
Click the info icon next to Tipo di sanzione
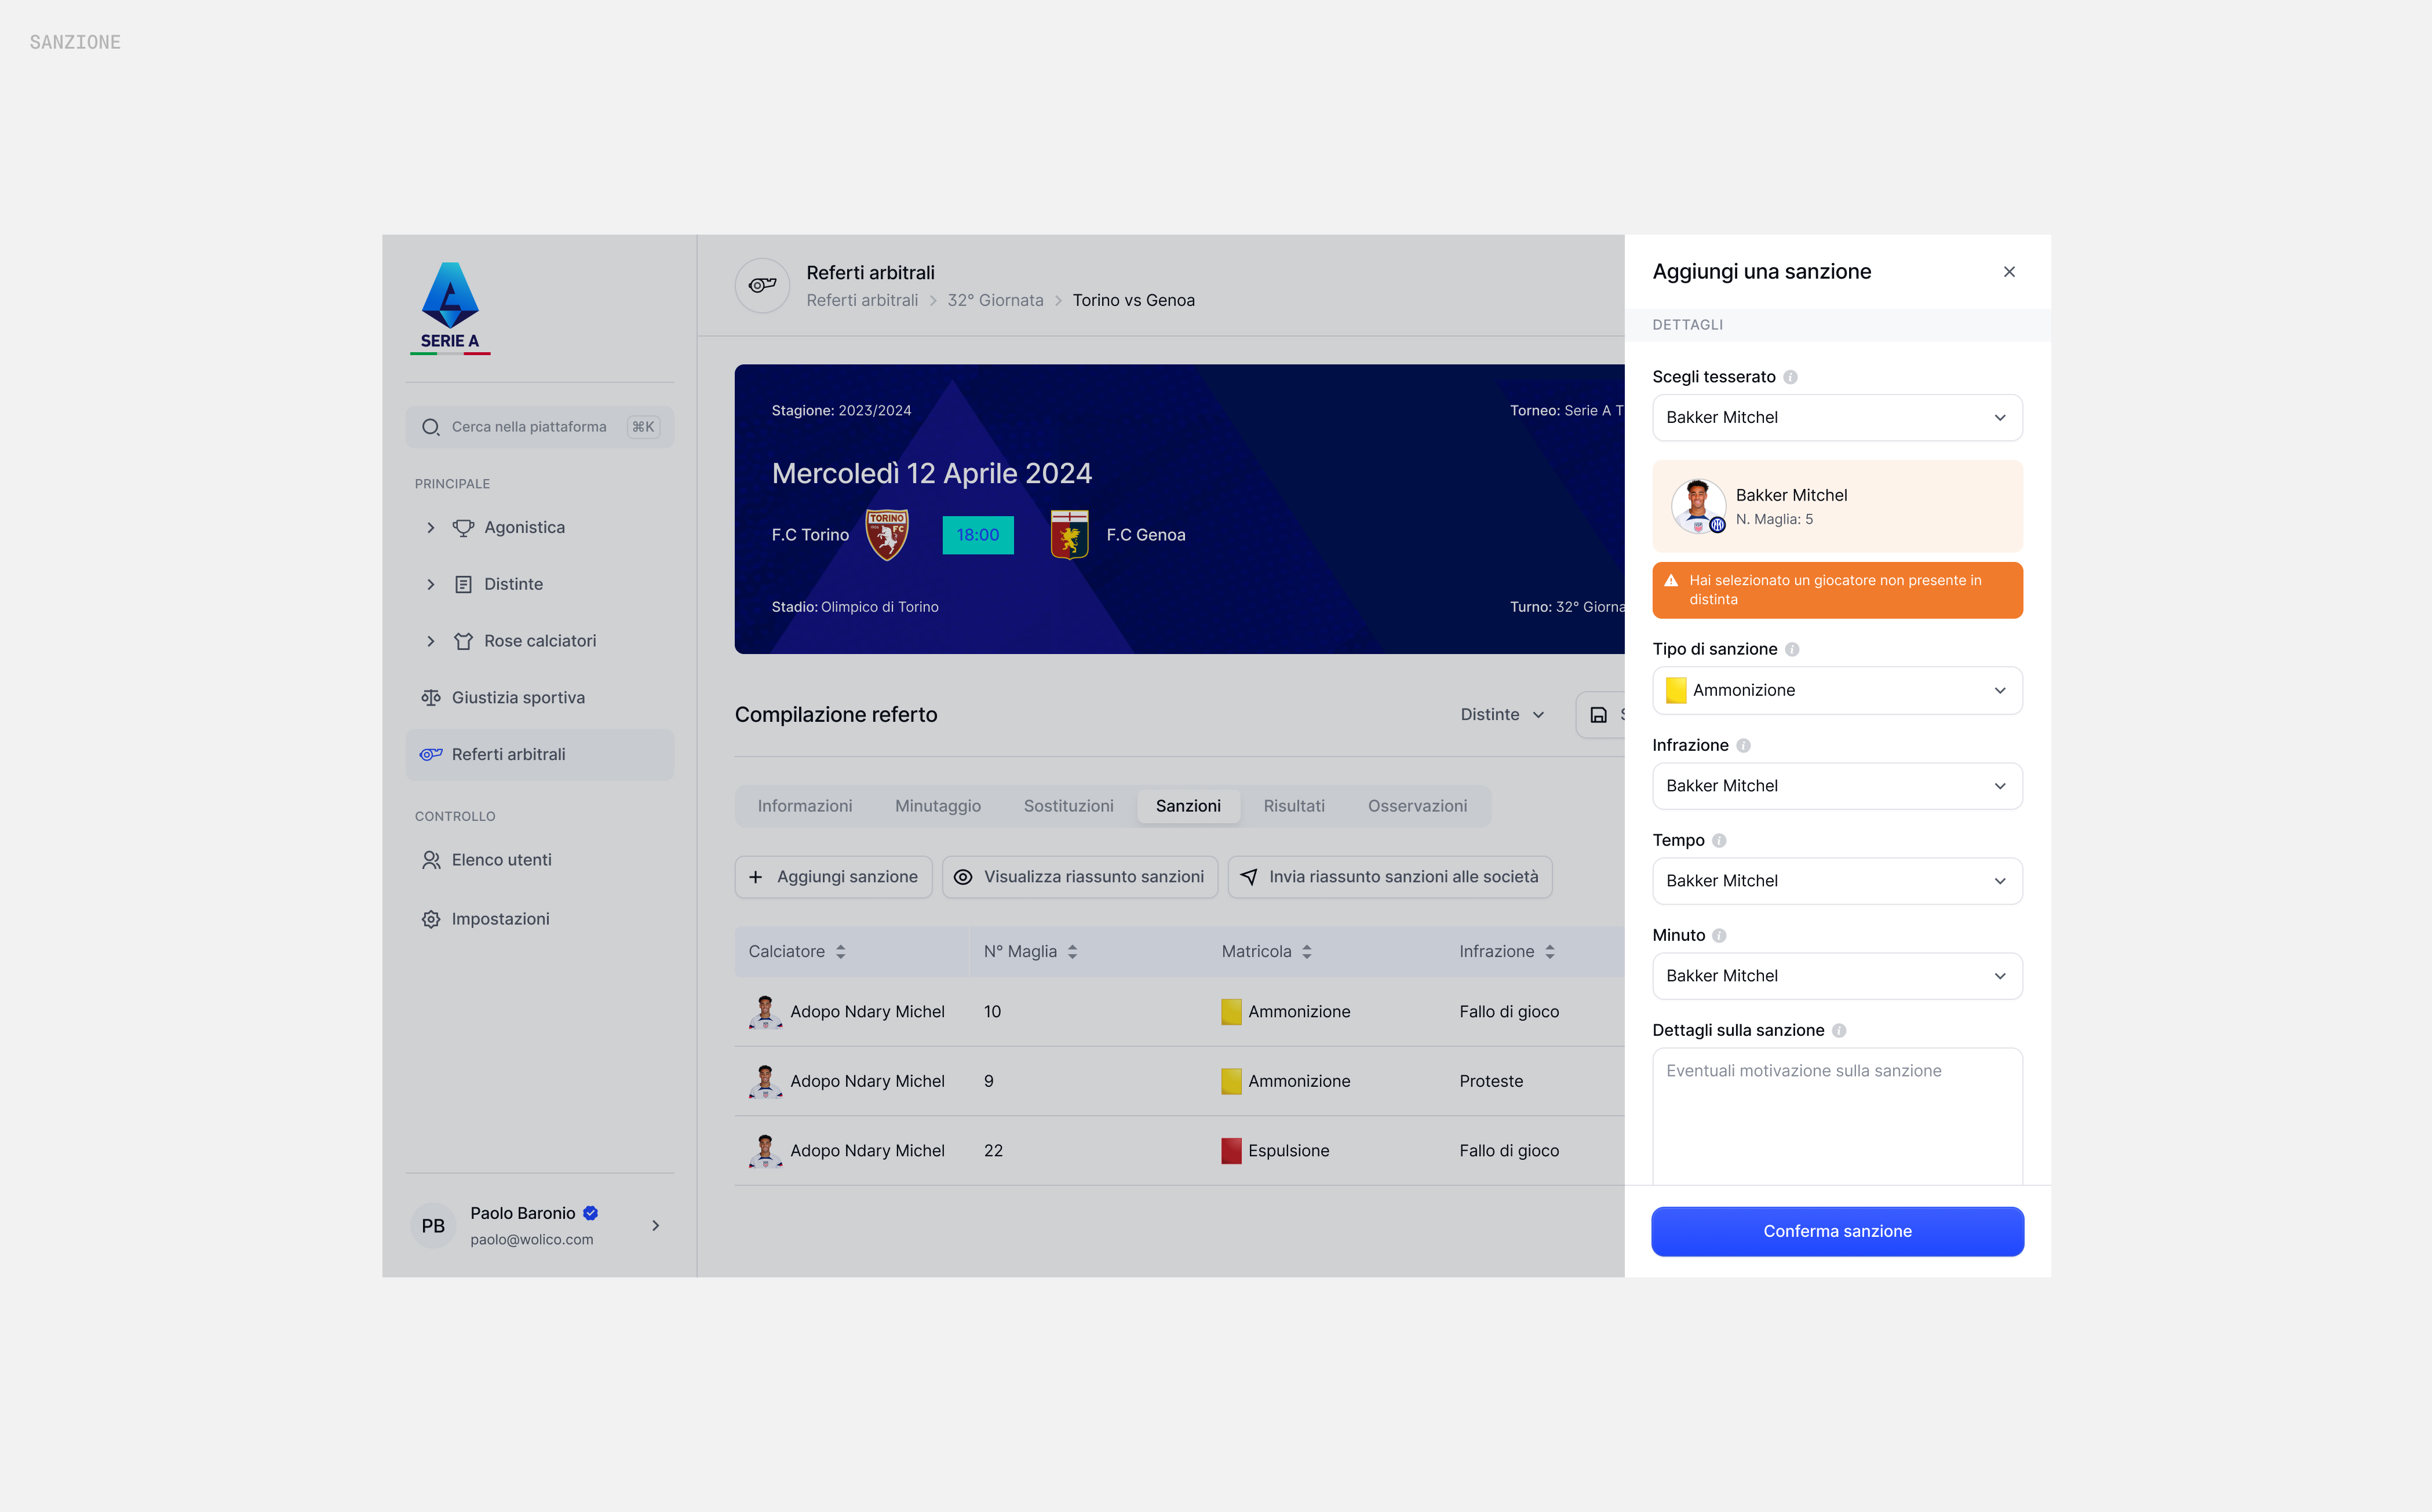click(x=1793, y=650)
